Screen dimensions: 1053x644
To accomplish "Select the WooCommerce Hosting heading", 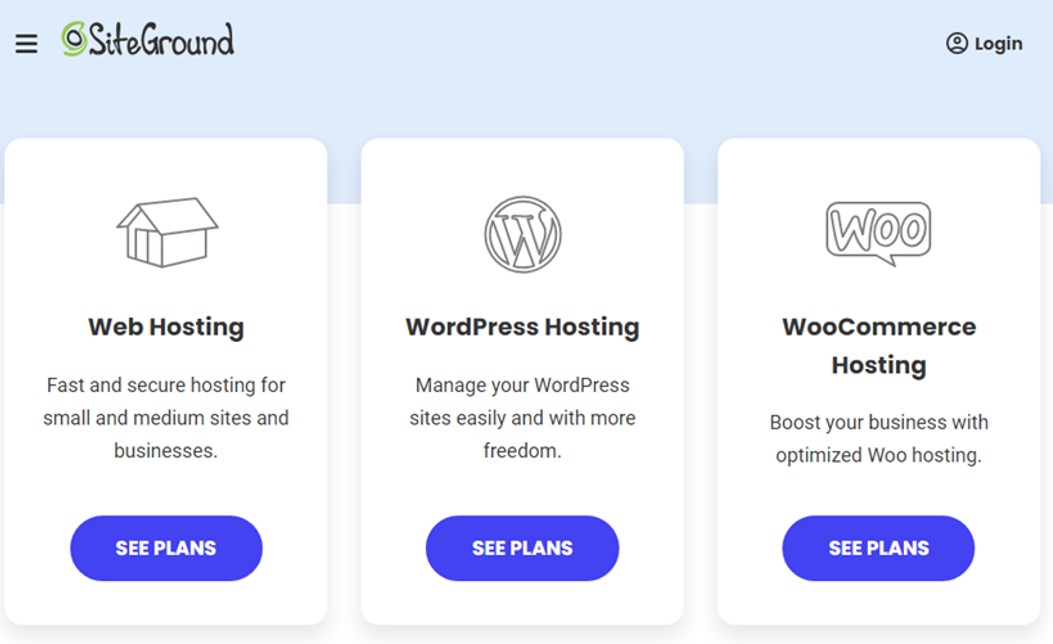I will 878,345.
